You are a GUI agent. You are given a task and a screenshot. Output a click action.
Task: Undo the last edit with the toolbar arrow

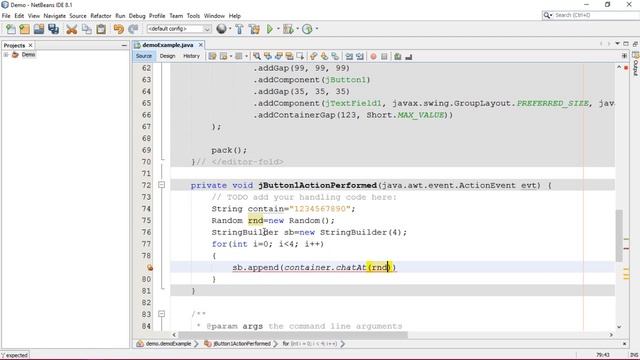[119, 29]
